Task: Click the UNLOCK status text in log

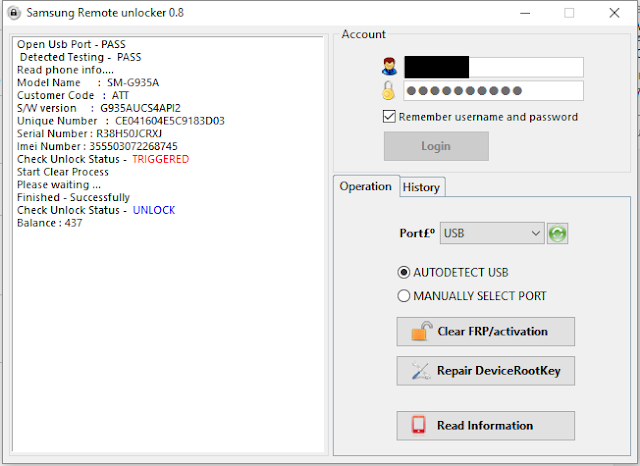Action: [154, 210]
